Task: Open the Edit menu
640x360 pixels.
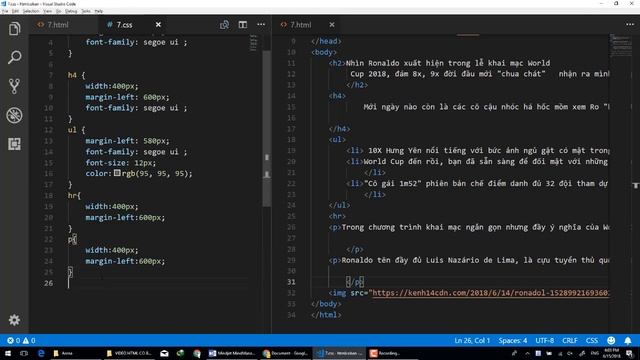Action: coord(15,11)
